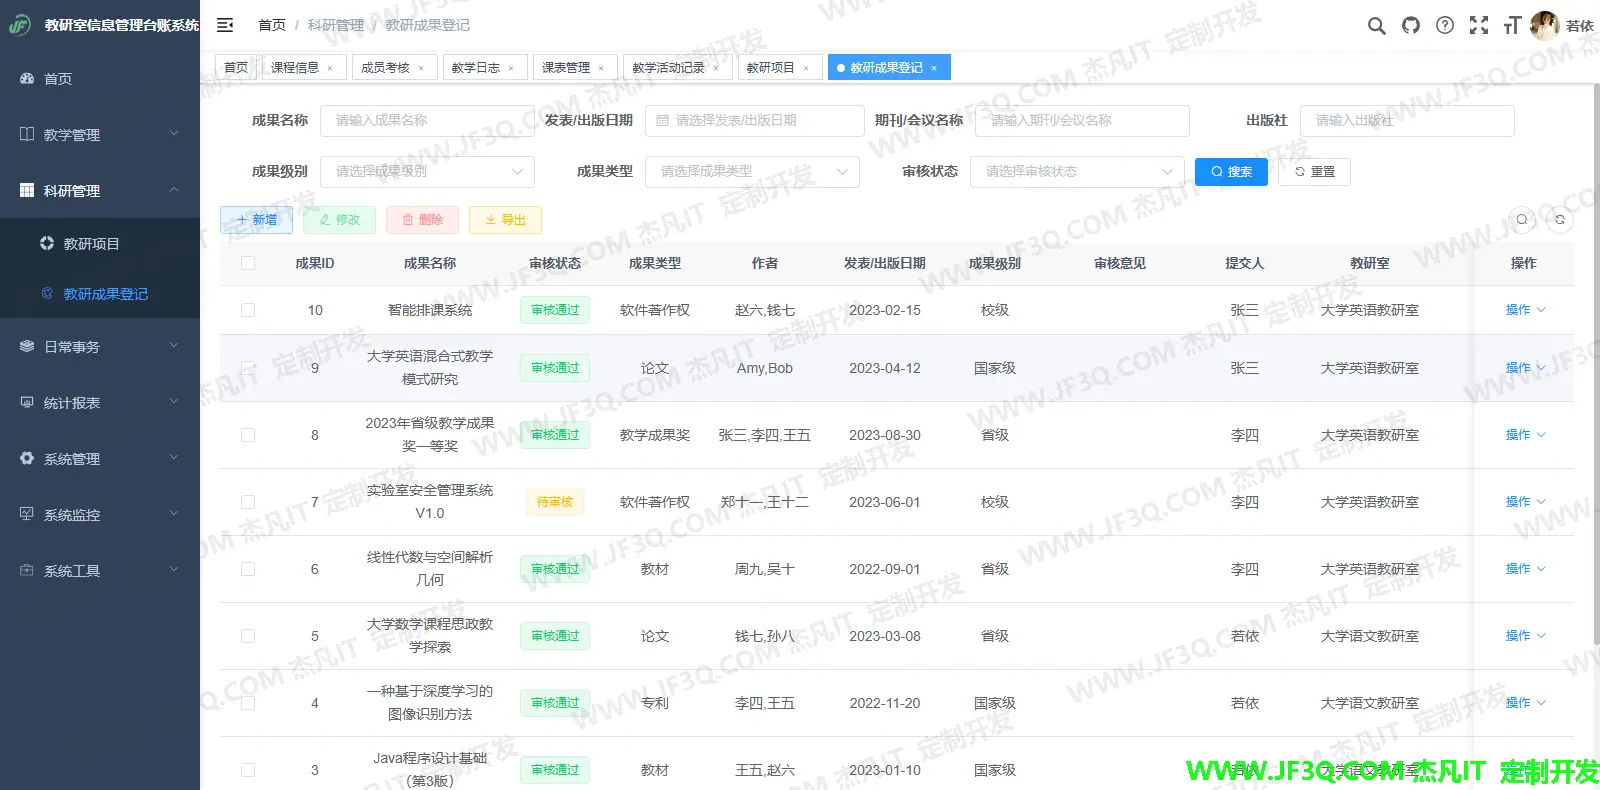Click the 科研管理 grid icon in sidebar
Screen dimensions: 1600x790
pos(27,190)
